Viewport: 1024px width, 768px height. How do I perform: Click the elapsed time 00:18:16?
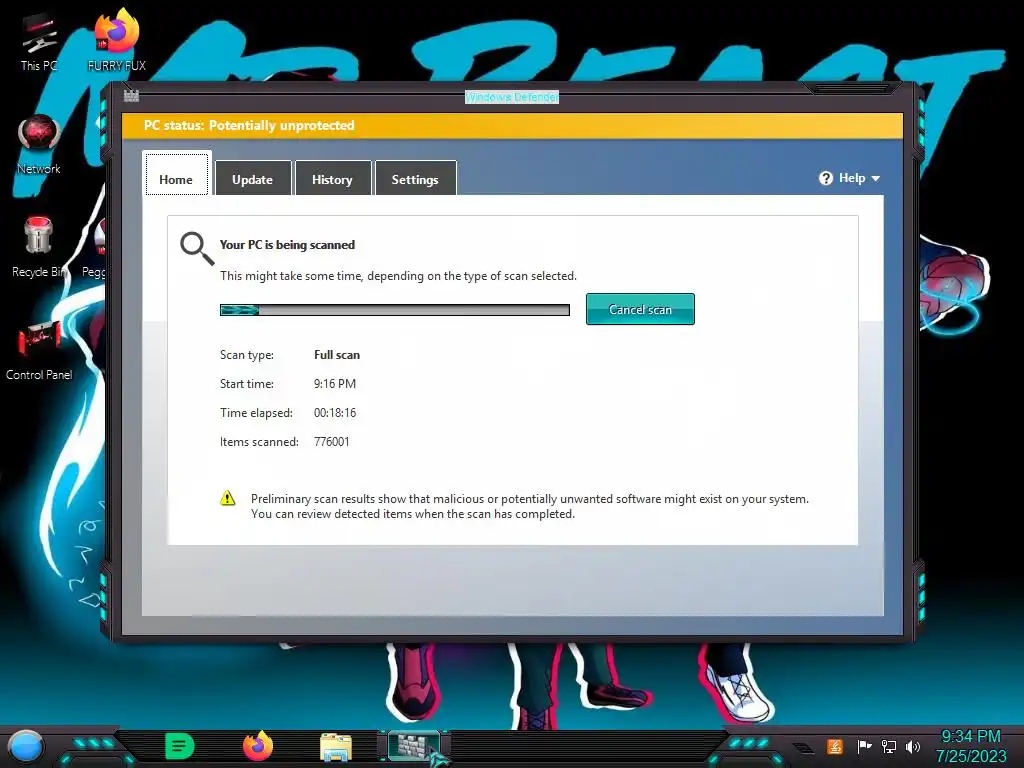click(335, 413)
